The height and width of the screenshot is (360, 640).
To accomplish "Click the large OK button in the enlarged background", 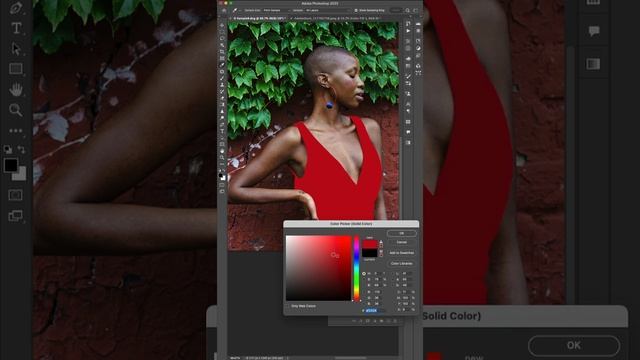I will pos(574,346).
